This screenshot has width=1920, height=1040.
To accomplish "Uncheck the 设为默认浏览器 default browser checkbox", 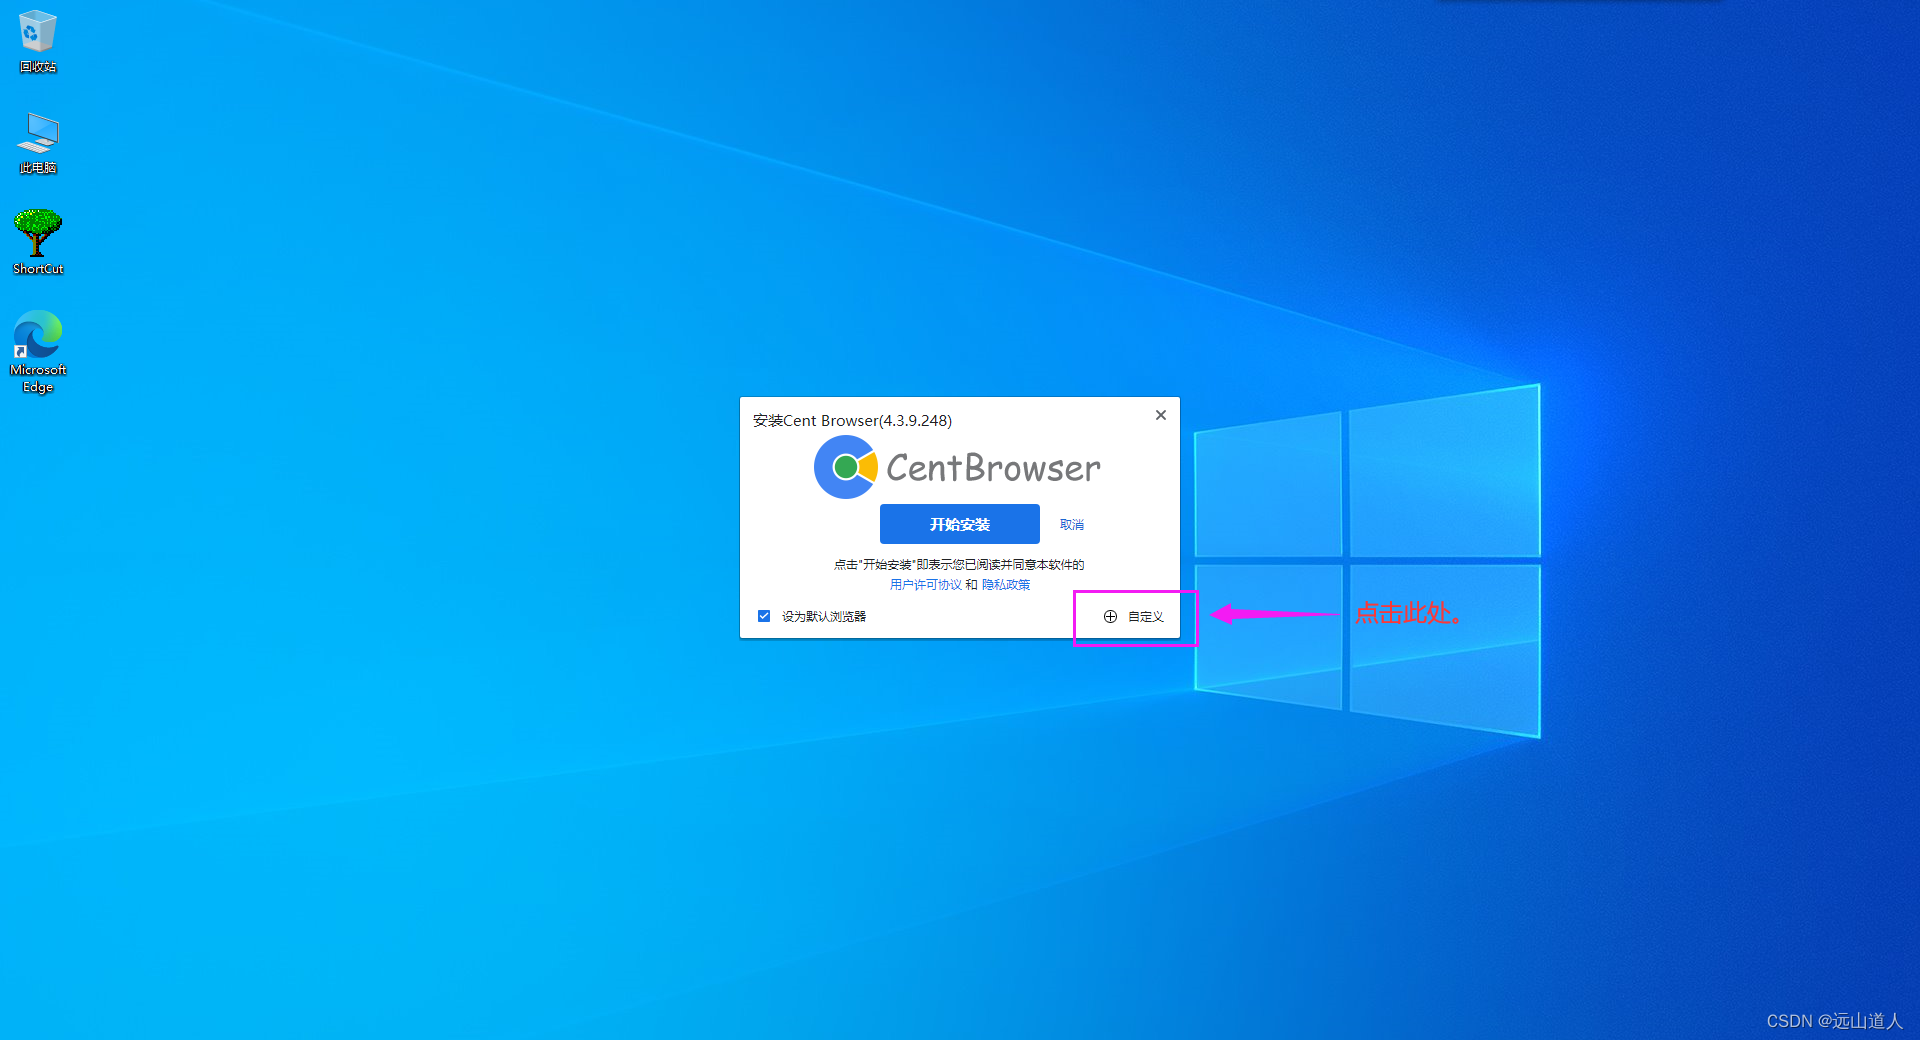I will pos(764,616).
